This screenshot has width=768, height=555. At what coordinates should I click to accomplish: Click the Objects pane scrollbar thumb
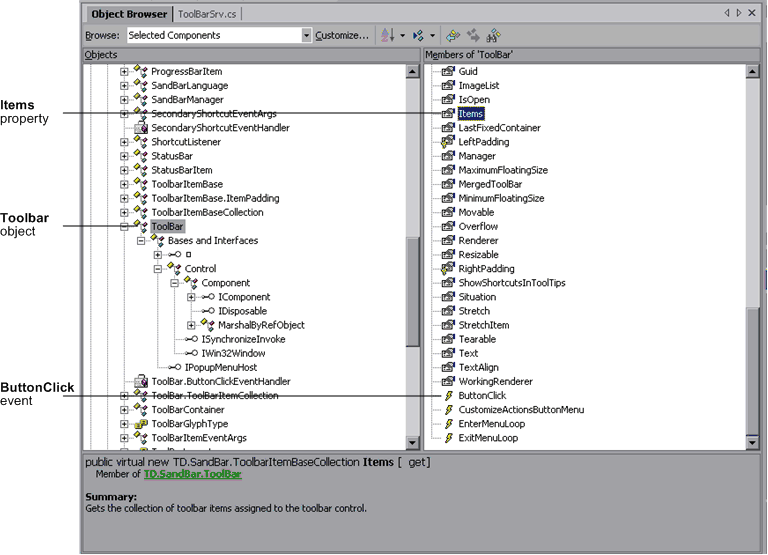coord(412,292)
